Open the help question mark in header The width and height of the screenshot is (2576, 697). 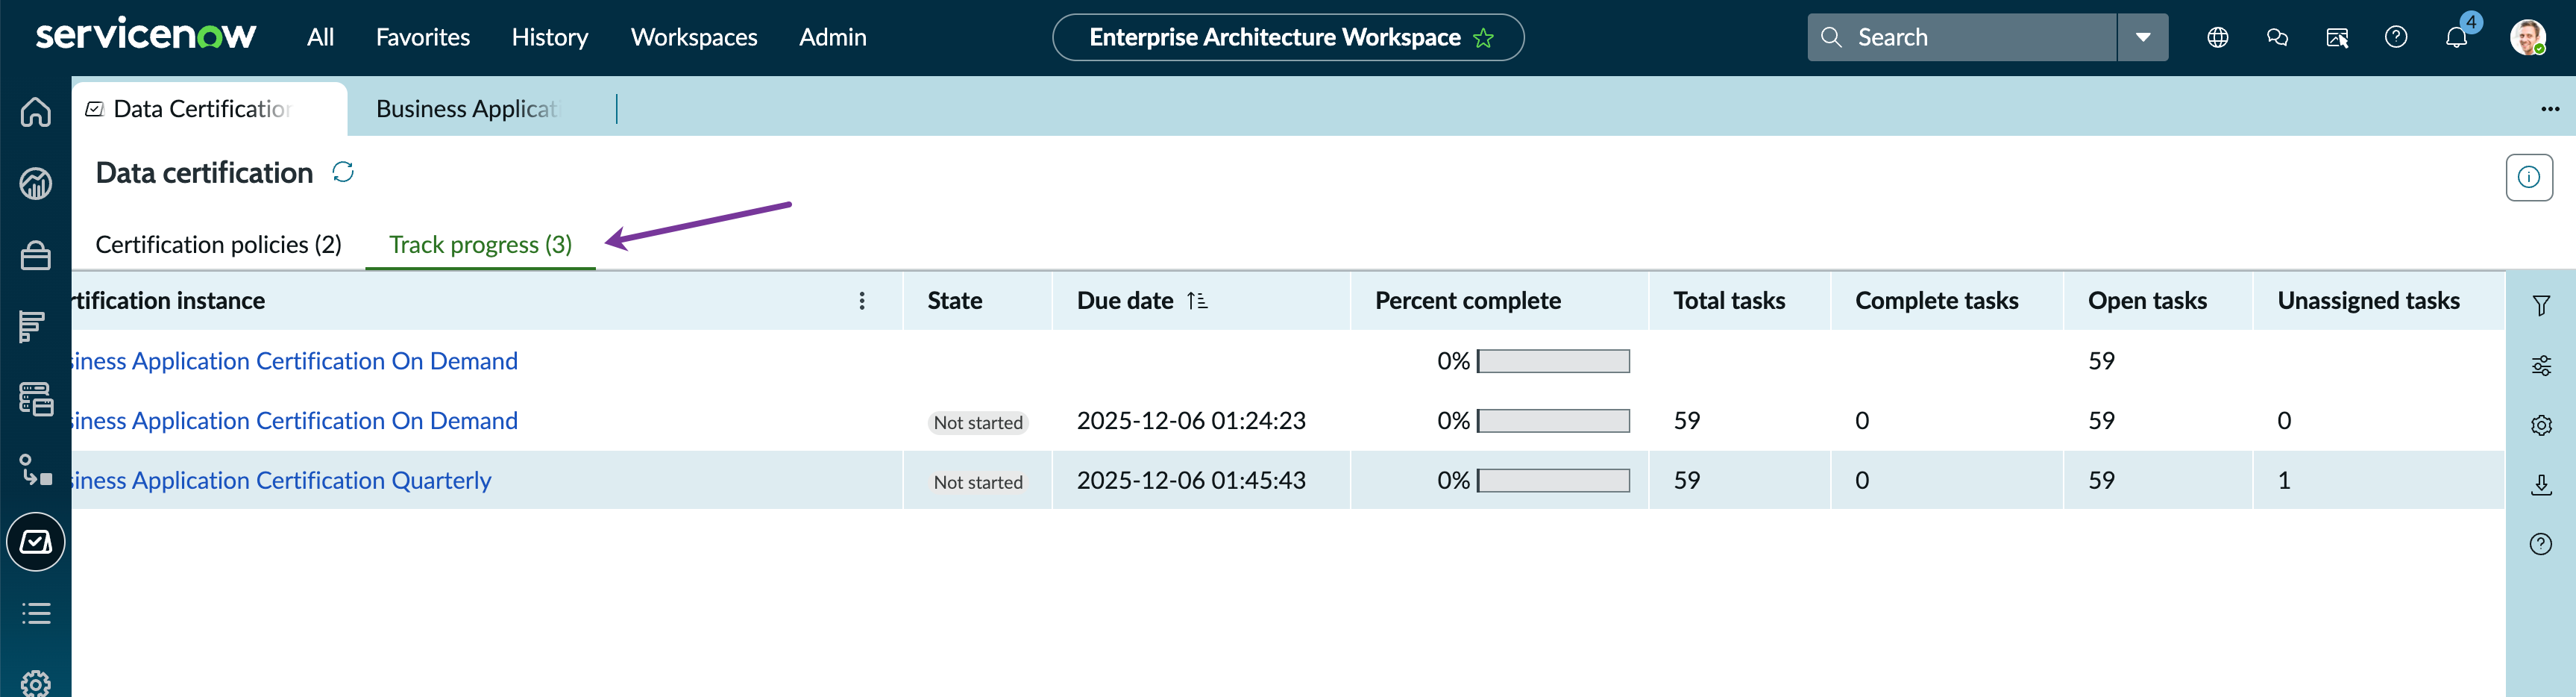point(2396,37)
